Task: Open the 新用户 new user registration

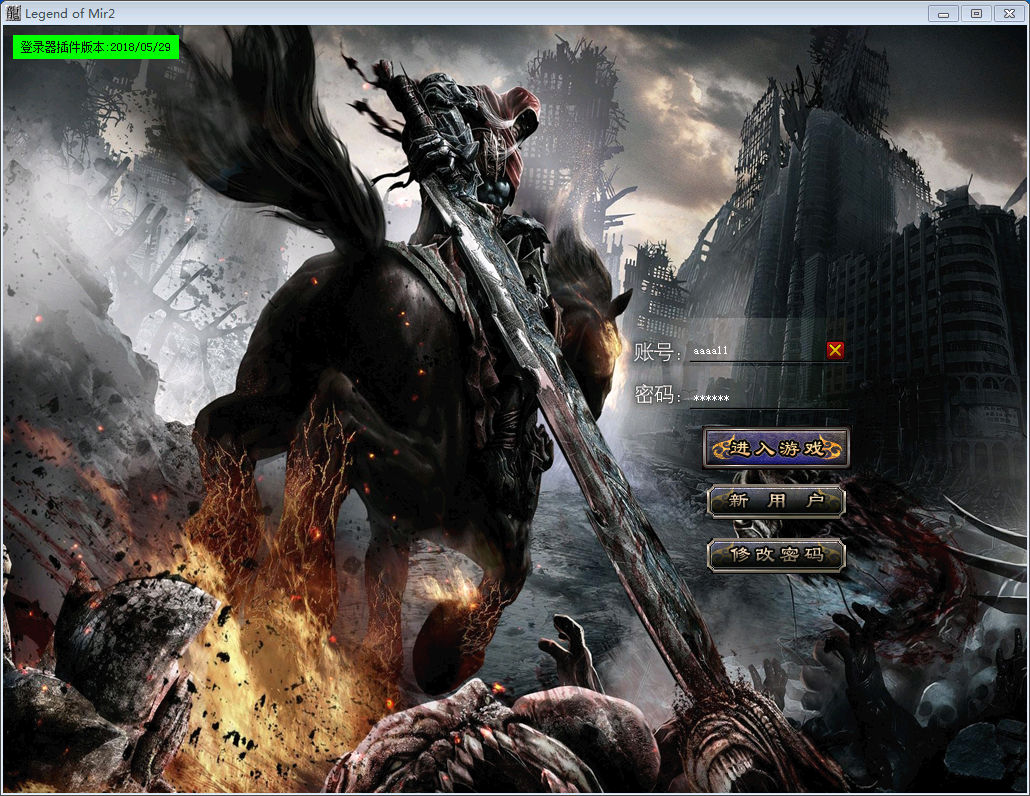Action: point(776,501)
